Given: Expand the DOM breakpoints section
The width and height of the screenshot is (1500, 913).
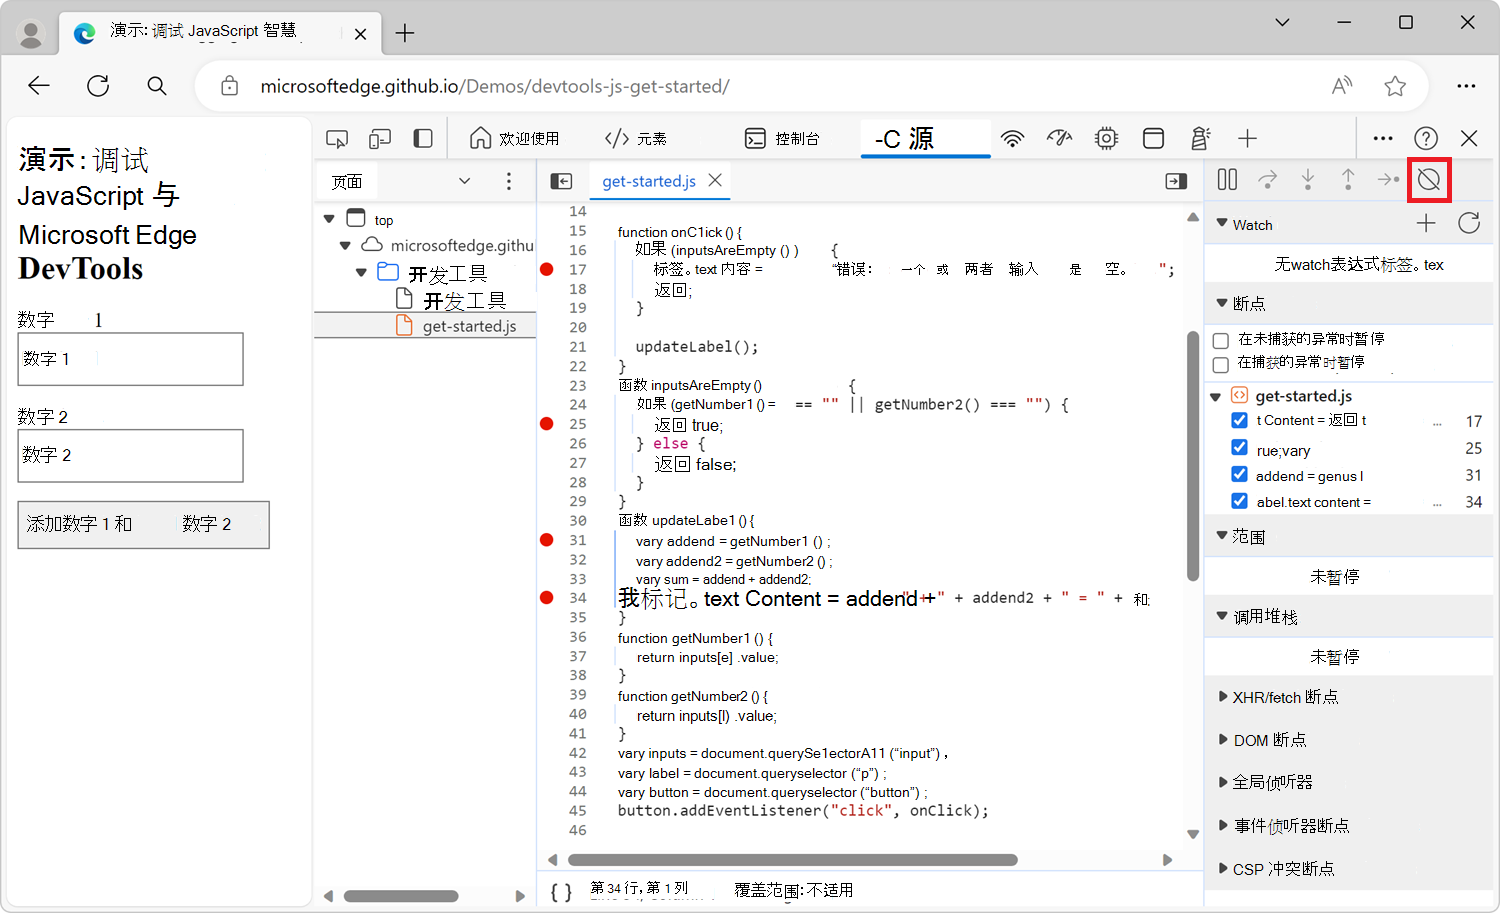Looking at the screenshot, I should pyautogui.click(x=1223, y=740).
